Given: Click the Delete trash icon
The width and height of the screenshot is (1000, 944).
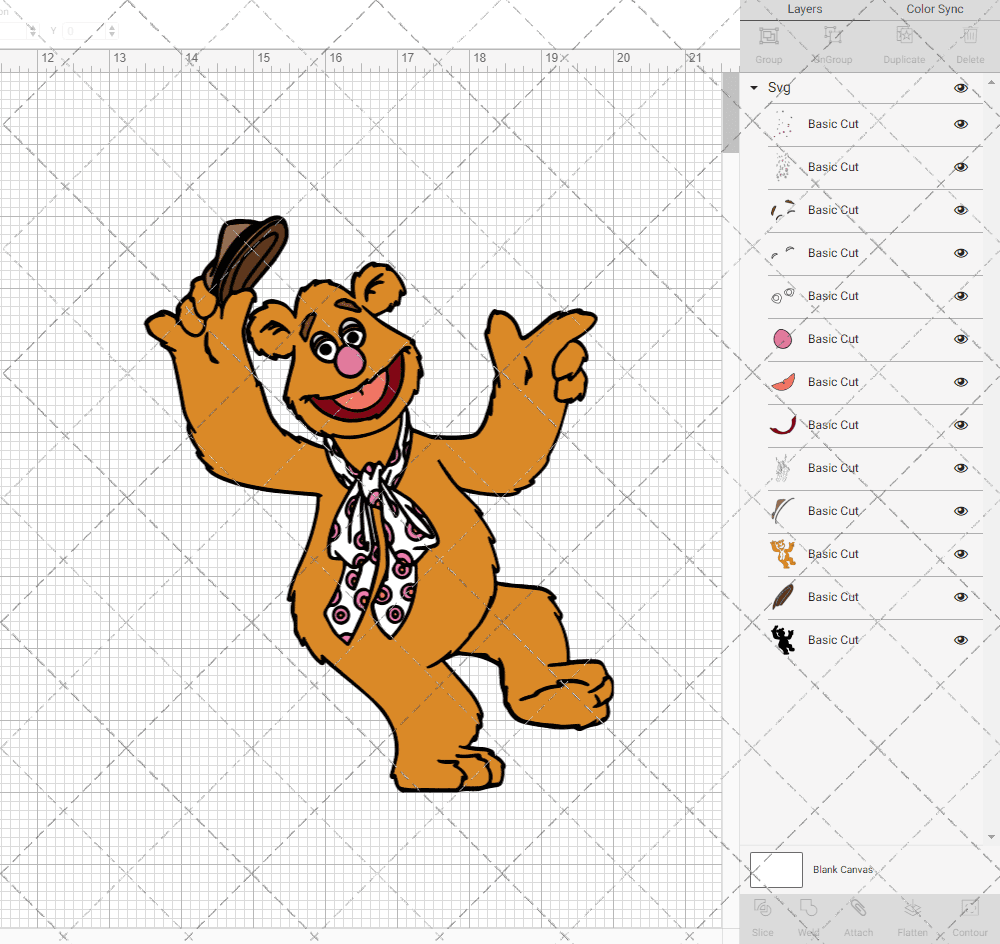Looking at the screenshot, I should 970,36.
